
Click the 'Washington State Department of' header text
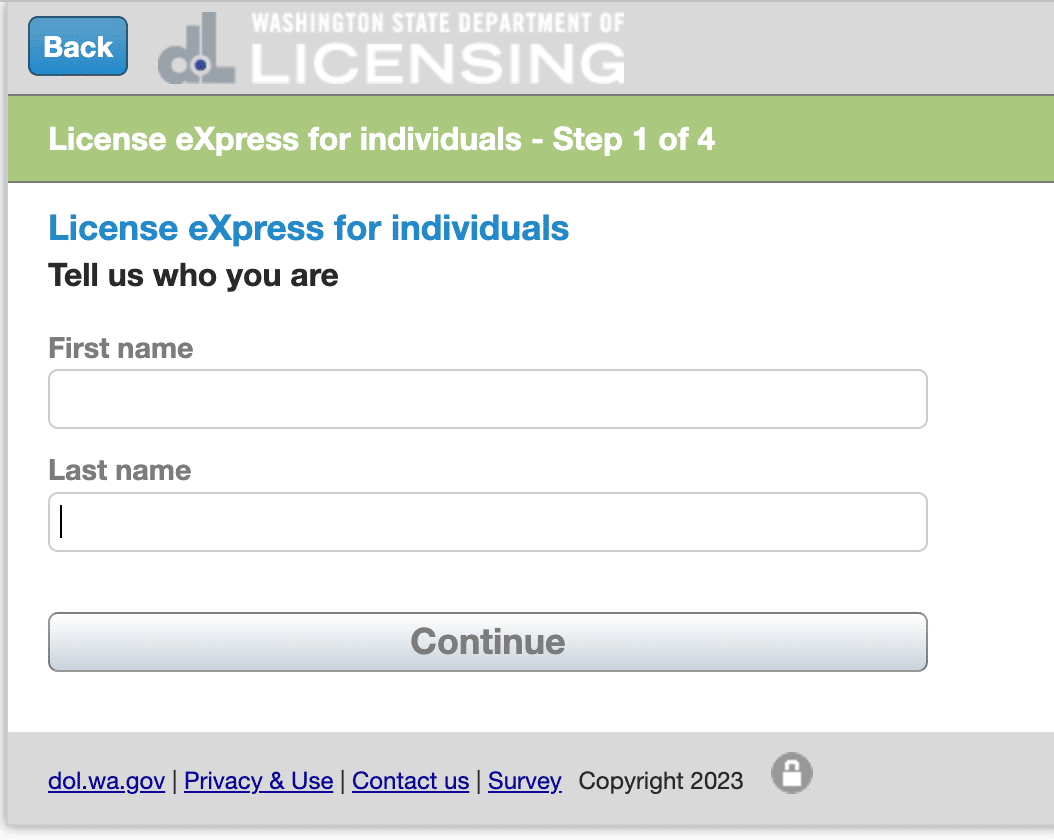tap(437, 22)
